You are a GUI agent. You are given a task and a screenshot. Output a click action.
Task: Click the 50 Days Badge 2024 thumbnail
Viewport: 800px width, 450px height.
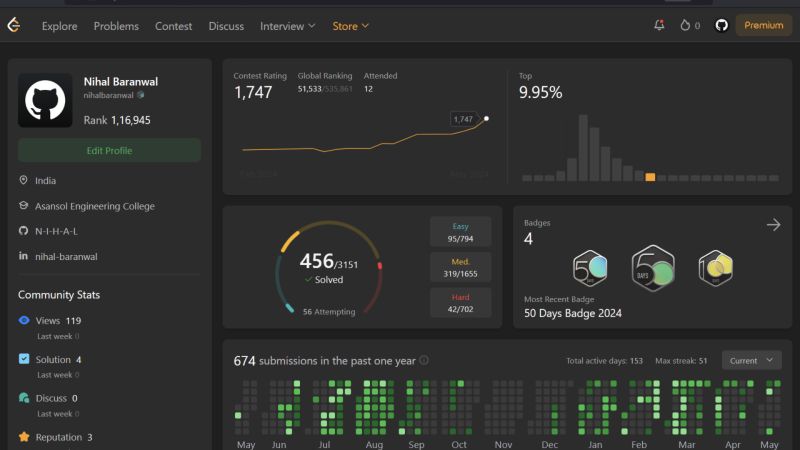click(x=653, y=268)
